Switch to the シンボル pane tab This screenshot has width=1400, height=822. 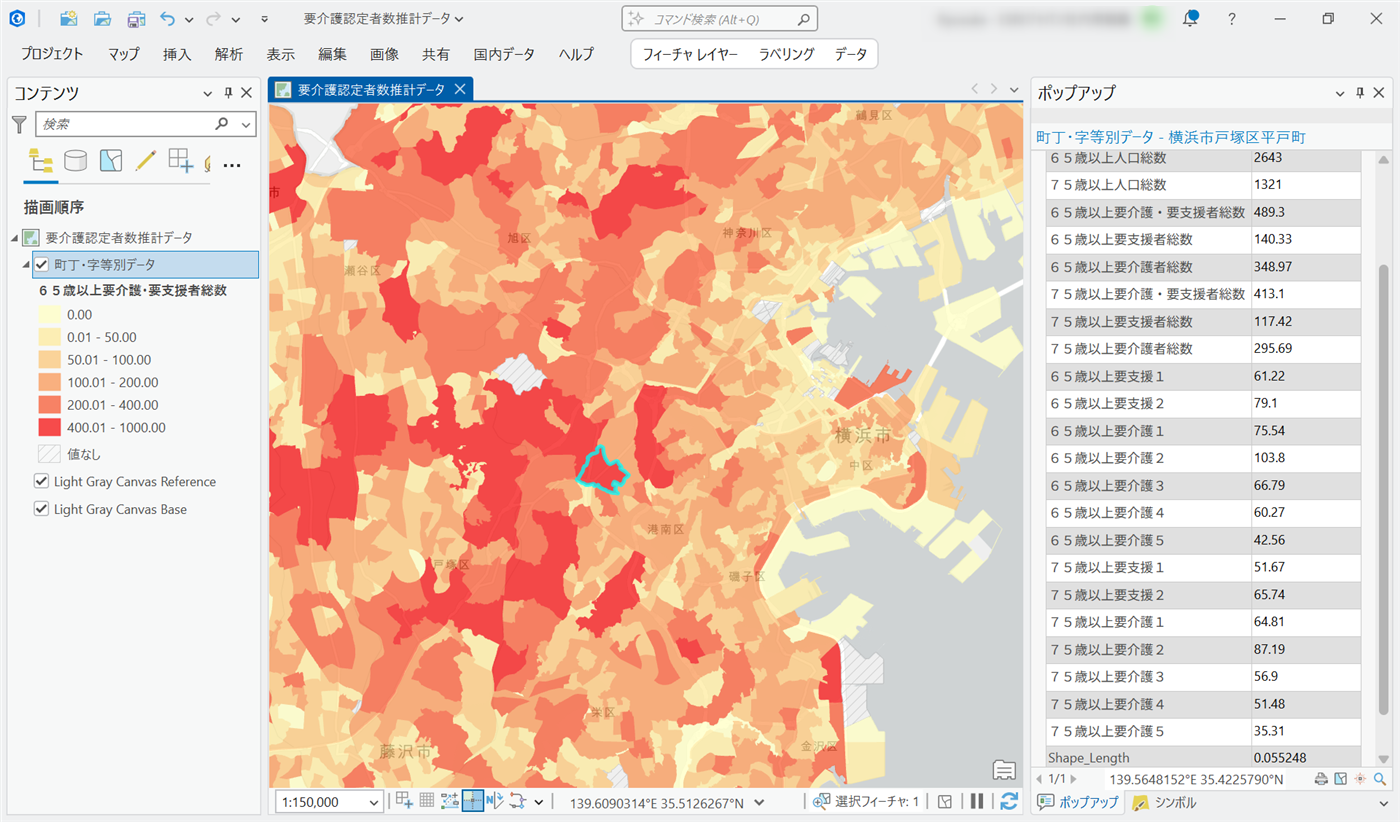[1164, 802]
